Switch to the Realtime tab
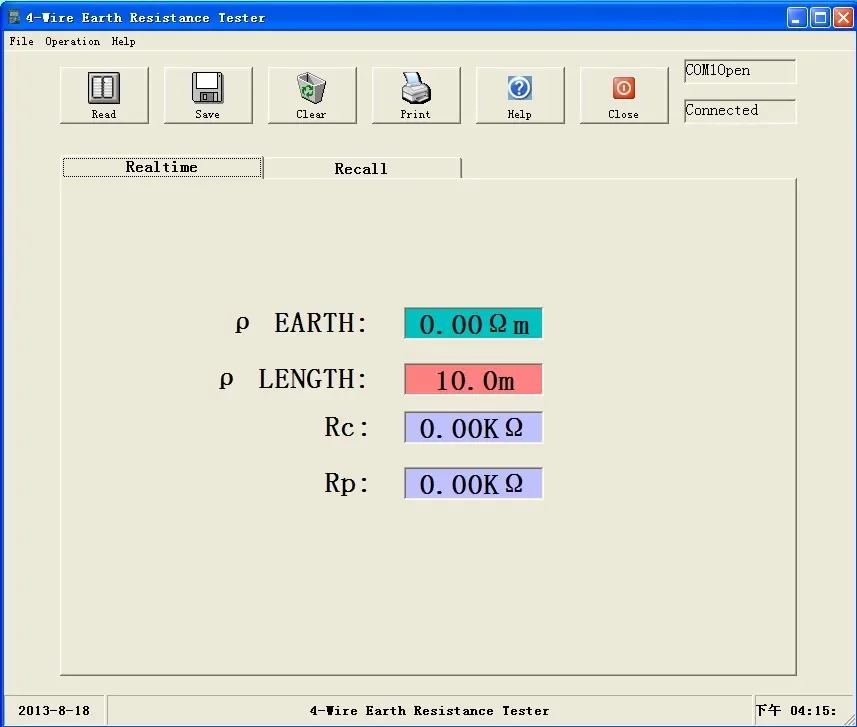 coord(162,167)
